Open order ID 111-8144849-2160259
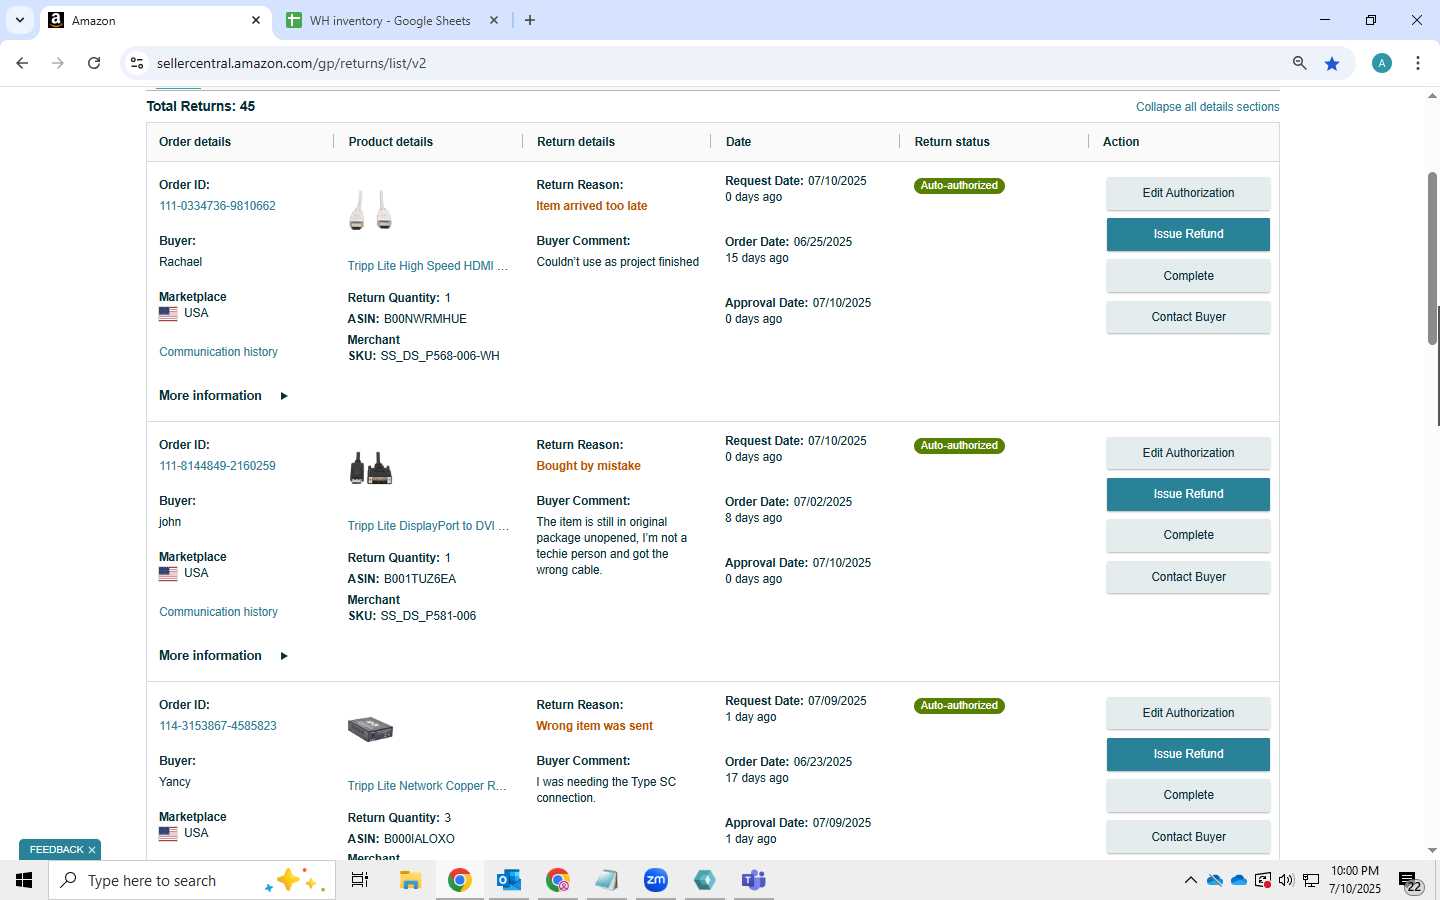The image size is (1440, 900). (x=217, y=466)
